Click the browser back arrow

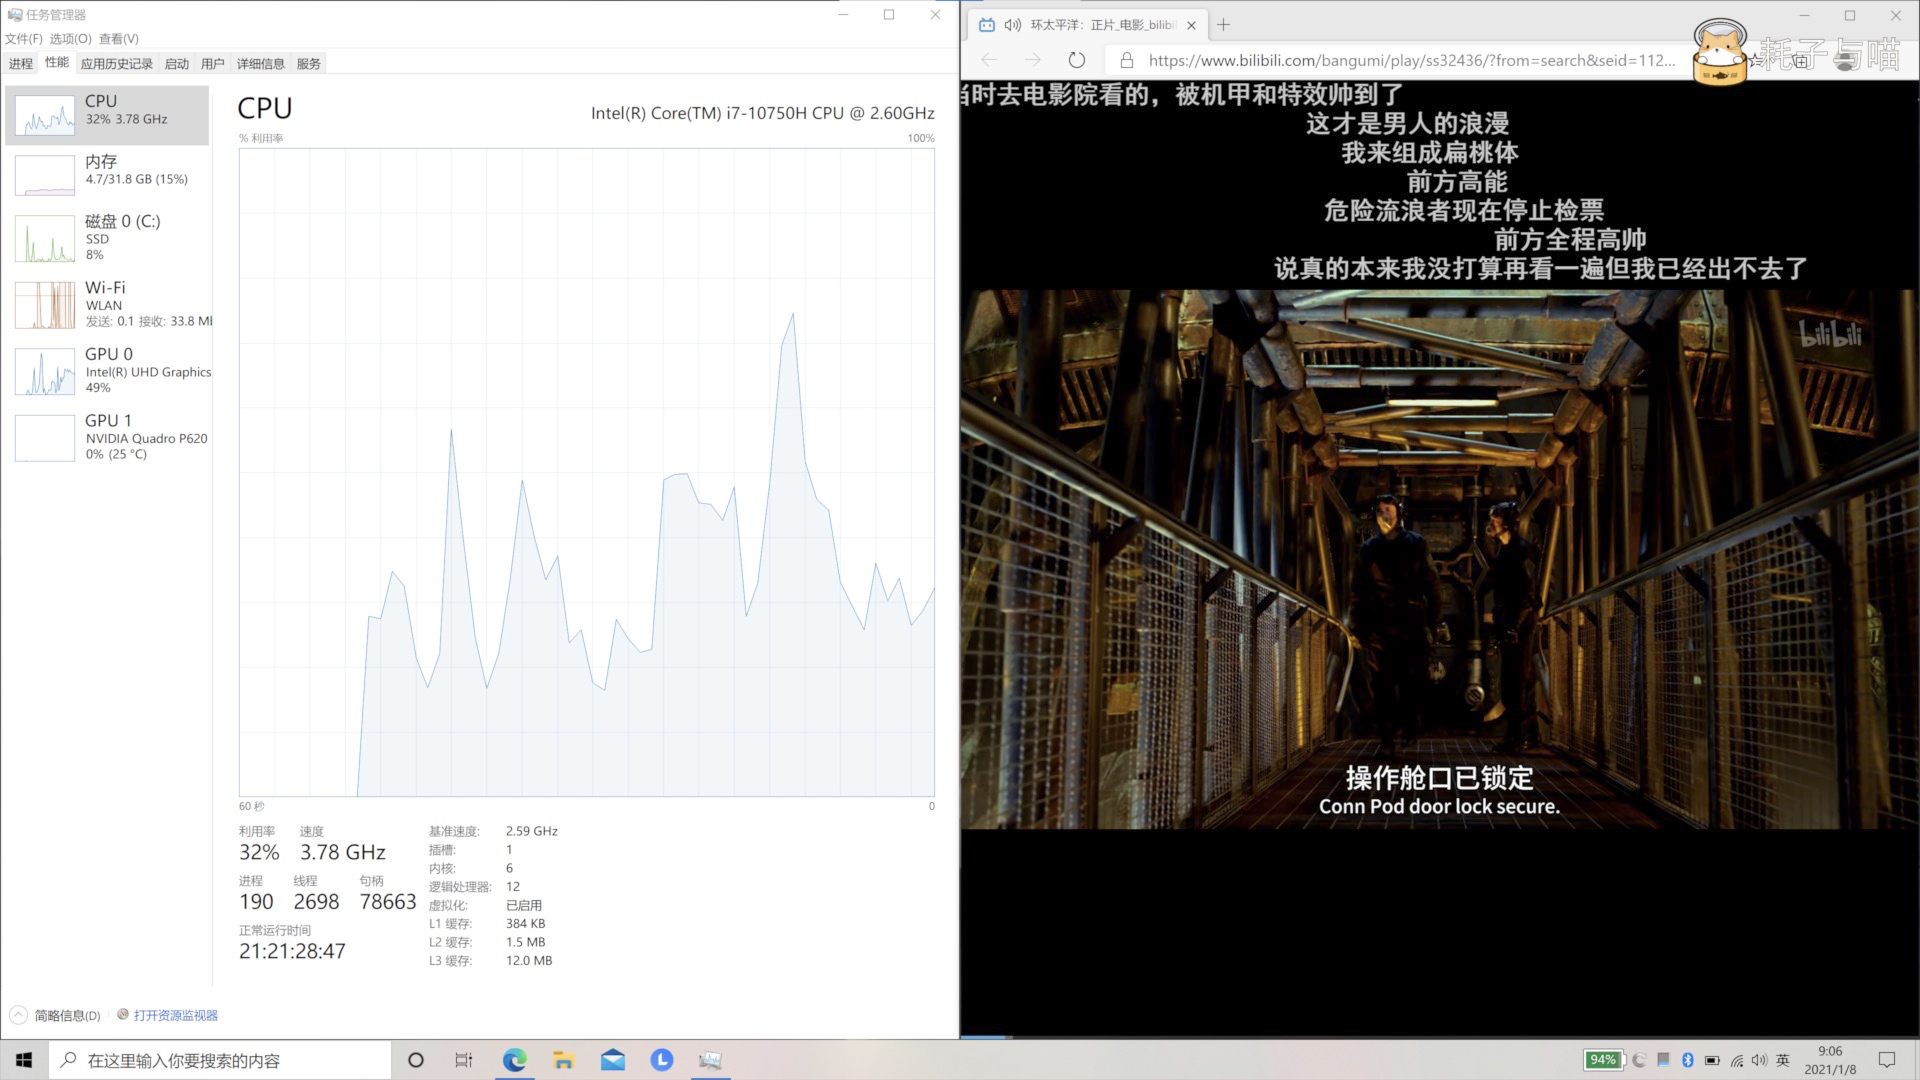point(989,60)
